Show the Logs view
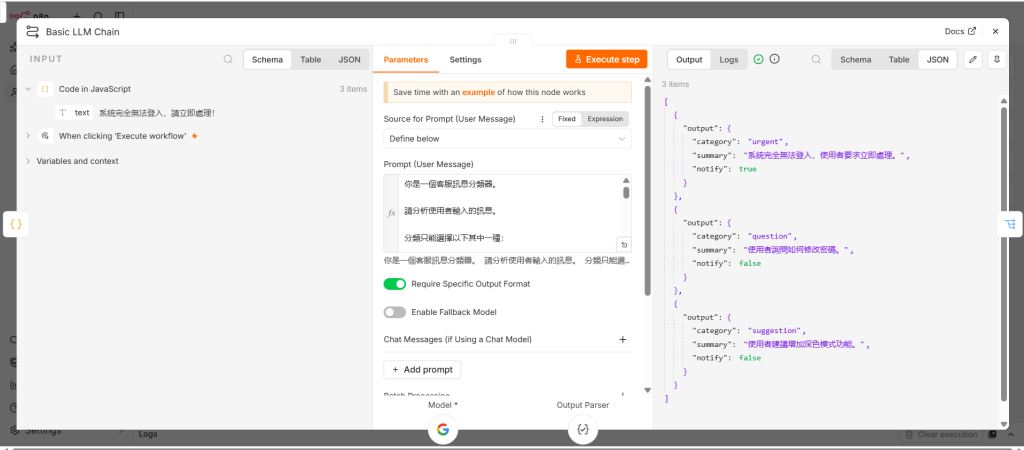This screenshot has height=450, width=1024. 729,59
